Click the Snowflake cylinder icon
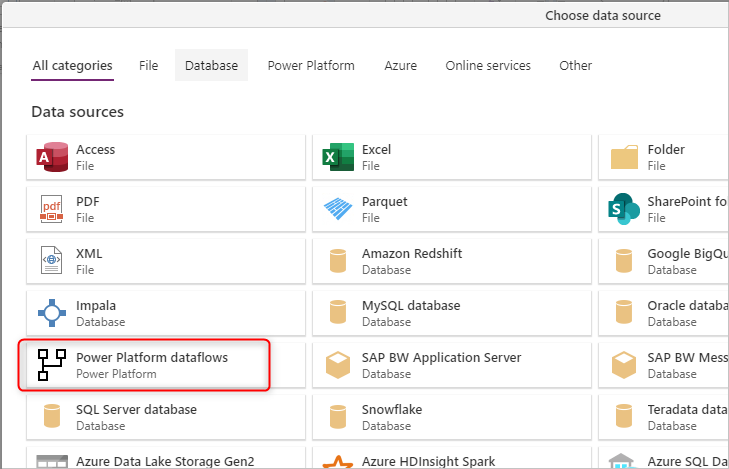 [x=338, y=416]
